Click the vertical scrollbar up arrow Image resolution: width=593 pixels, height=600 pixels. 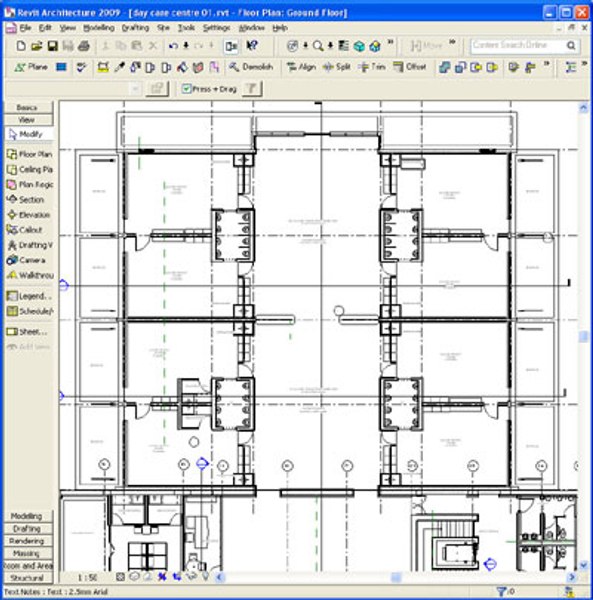tap(583, 108)
